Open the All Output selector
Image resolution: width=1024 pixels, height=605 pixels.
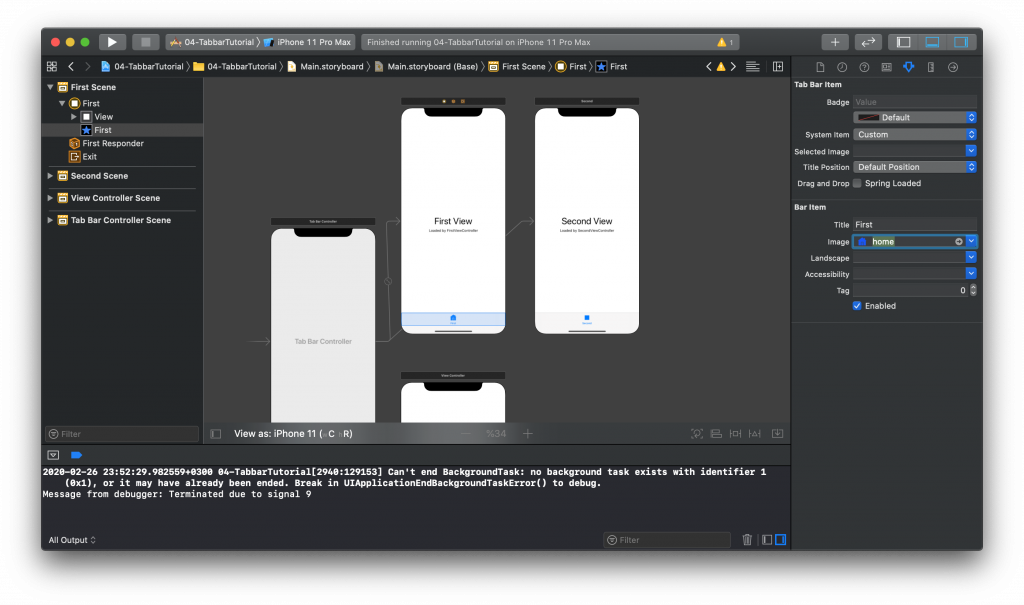(72, 540)
